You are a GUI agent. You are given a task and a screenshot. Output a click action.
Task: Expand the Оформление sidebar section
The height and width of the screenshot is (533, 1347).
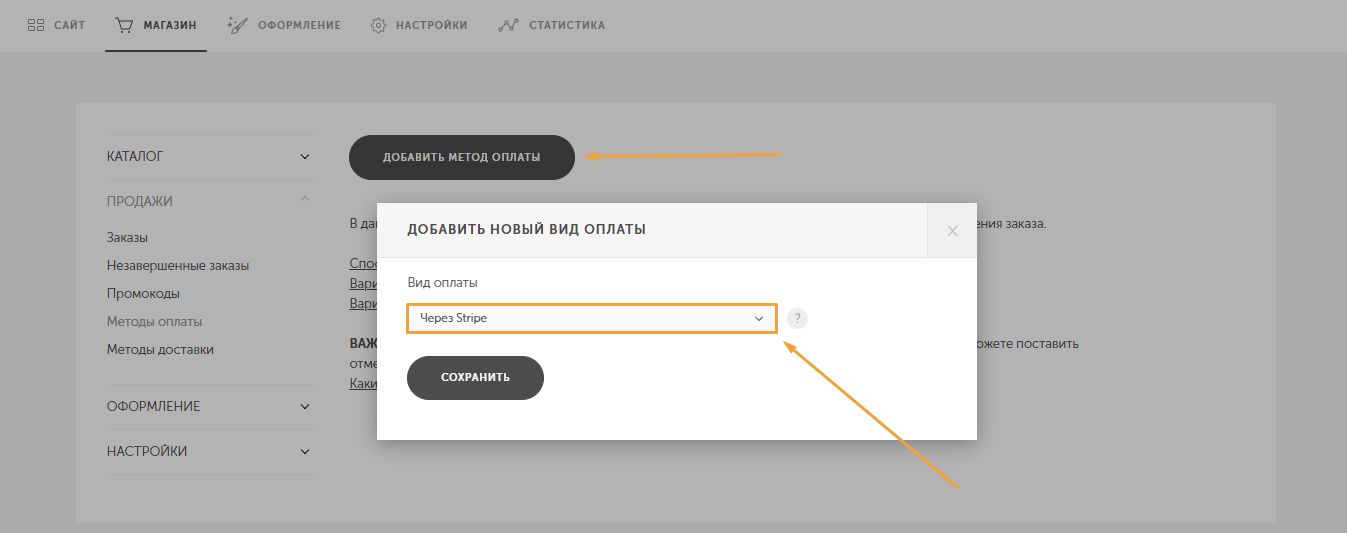point(305,407)
